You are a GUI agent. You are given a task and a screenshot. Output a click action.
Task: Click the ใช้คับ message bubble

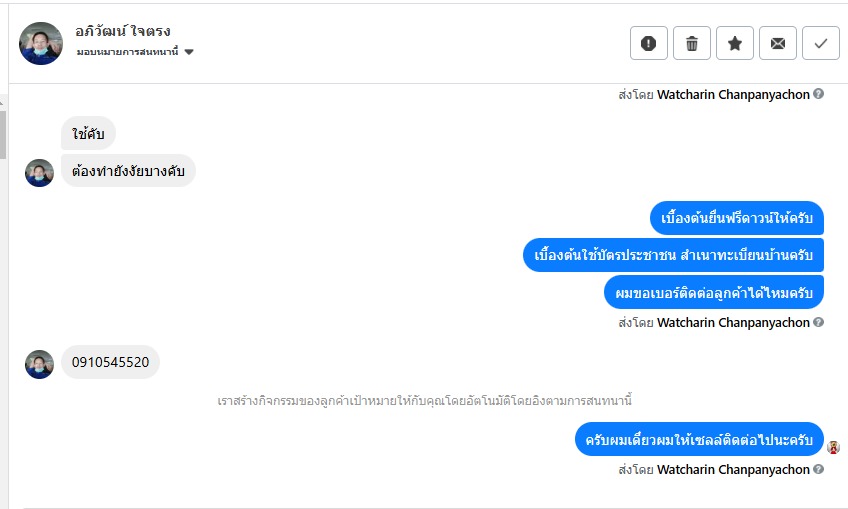[x=88, y=133]
